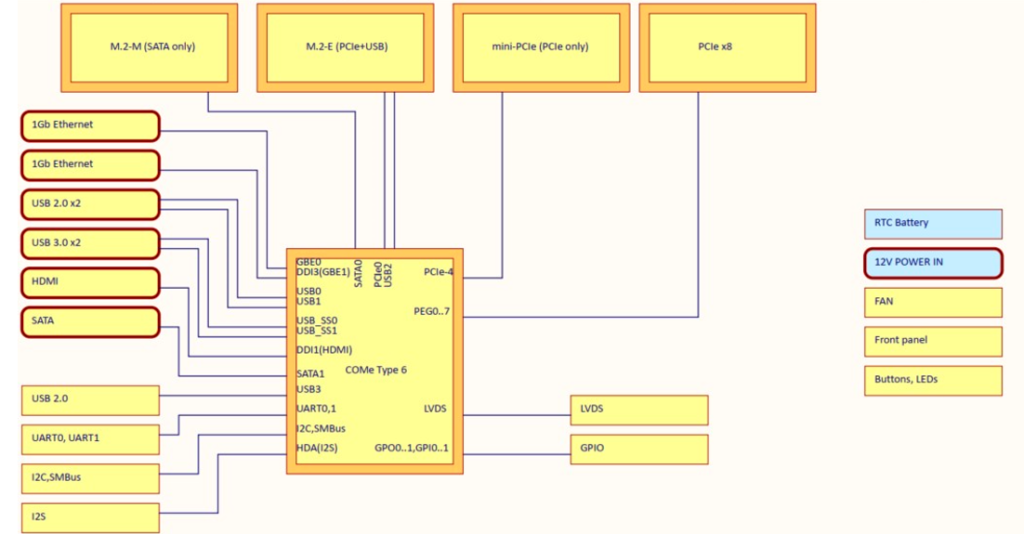
Task: Click the UART0, UART1 block
Action: (90, 438)
